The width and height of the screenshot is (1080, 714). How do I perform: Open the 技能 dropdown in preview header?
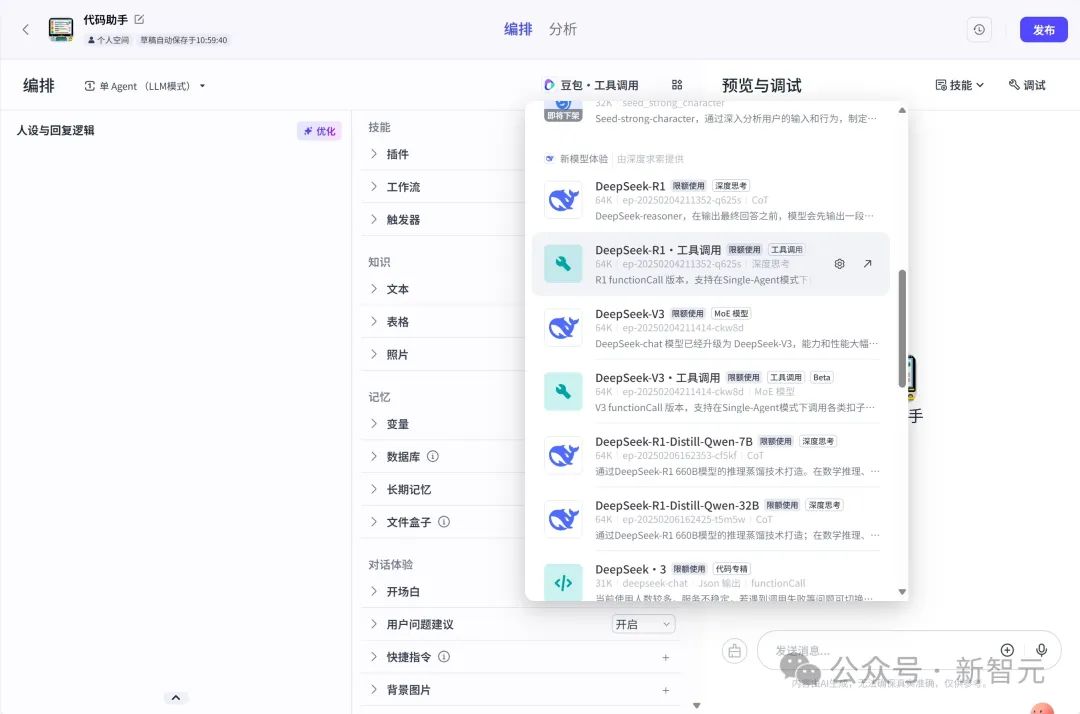tap(959, 85)
